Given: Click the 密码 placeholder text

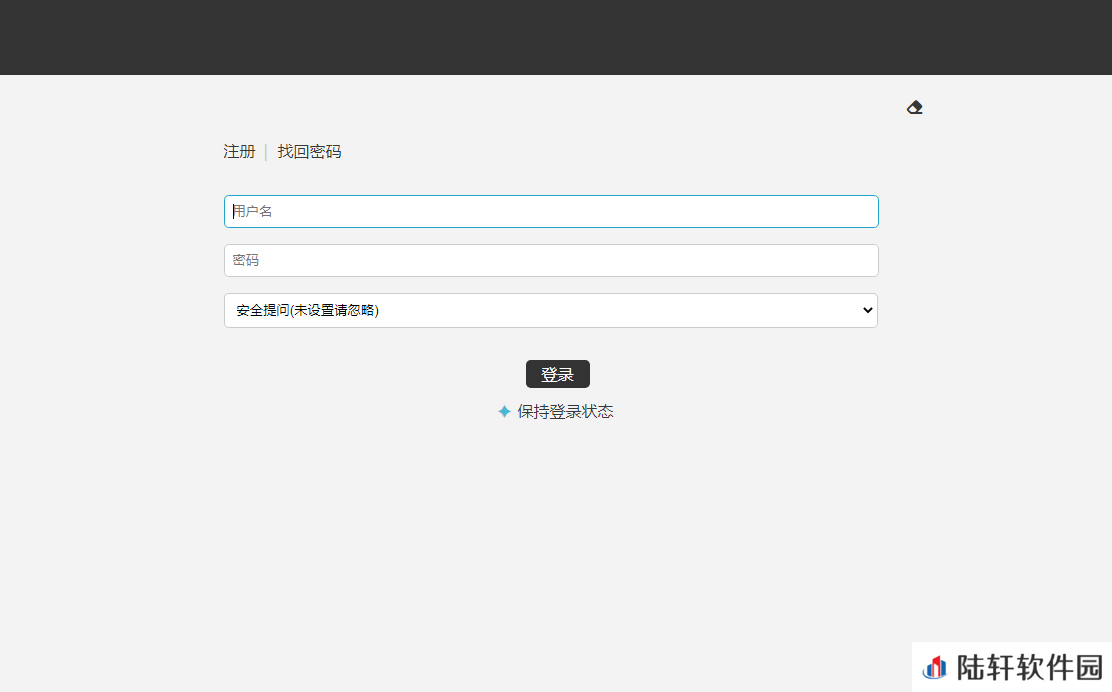Looking at the screenshot, I should [246, 261].
